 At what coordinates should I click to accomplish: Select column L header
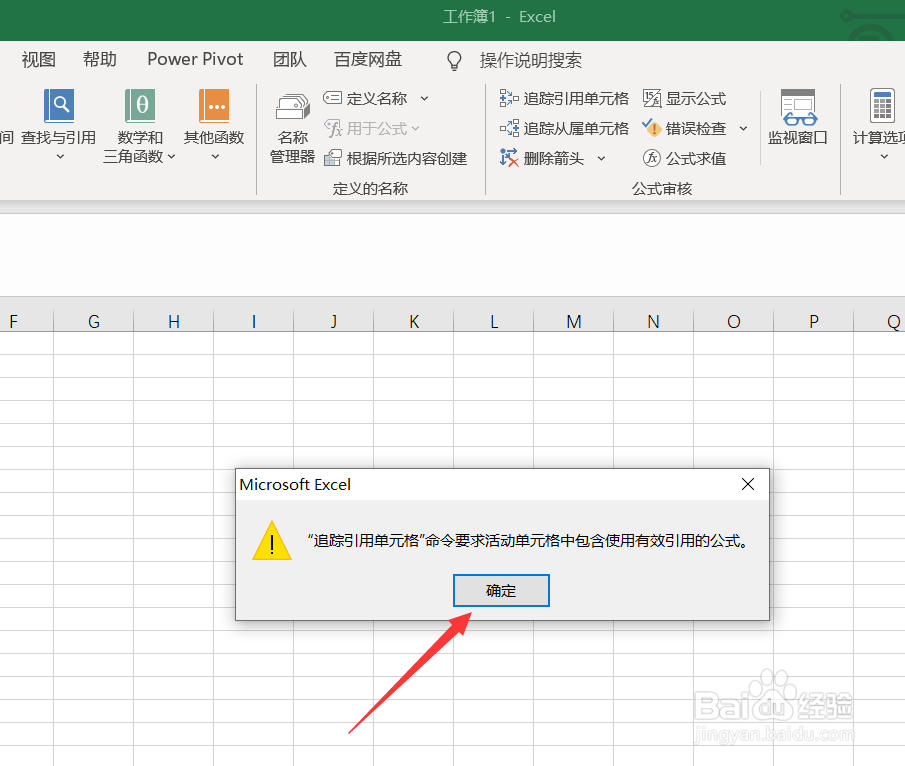(x=493, y=321)
